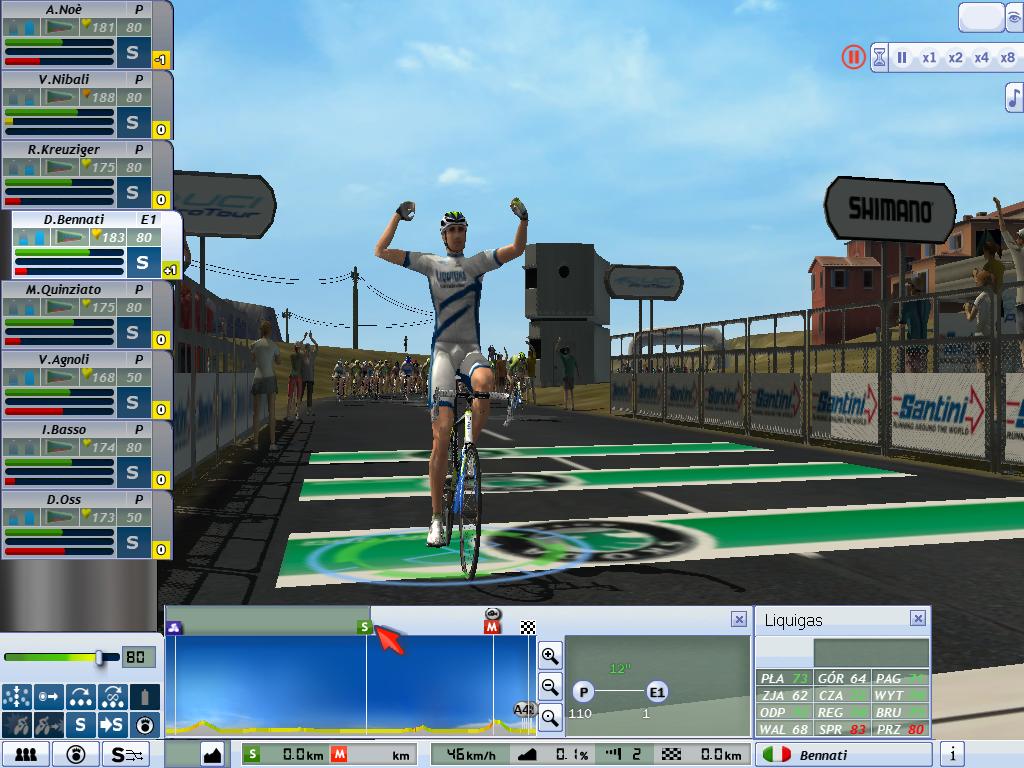The height and width of the screenshot is (768, 1024).
Task: Click the arrow-S lead-out sprint button
Action: coord(114,724)
